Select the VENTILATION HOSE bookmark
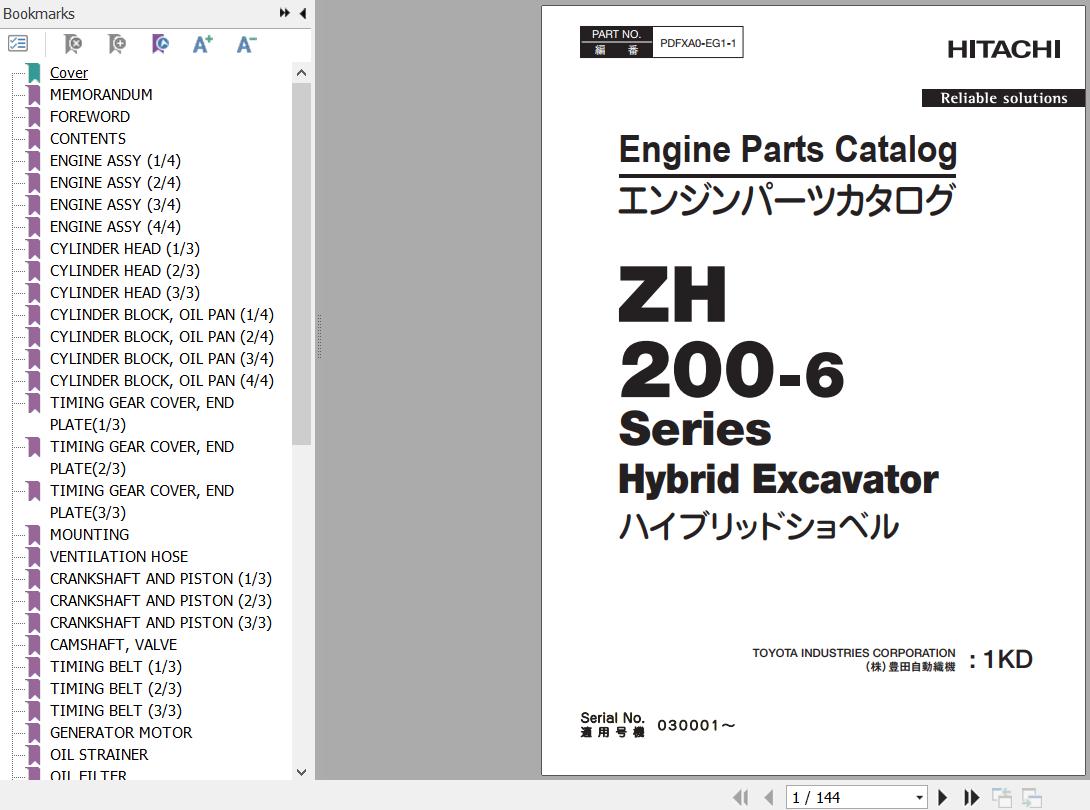Image resolution: width=1090 pixels, height=810 pixels. pos(119,557)
